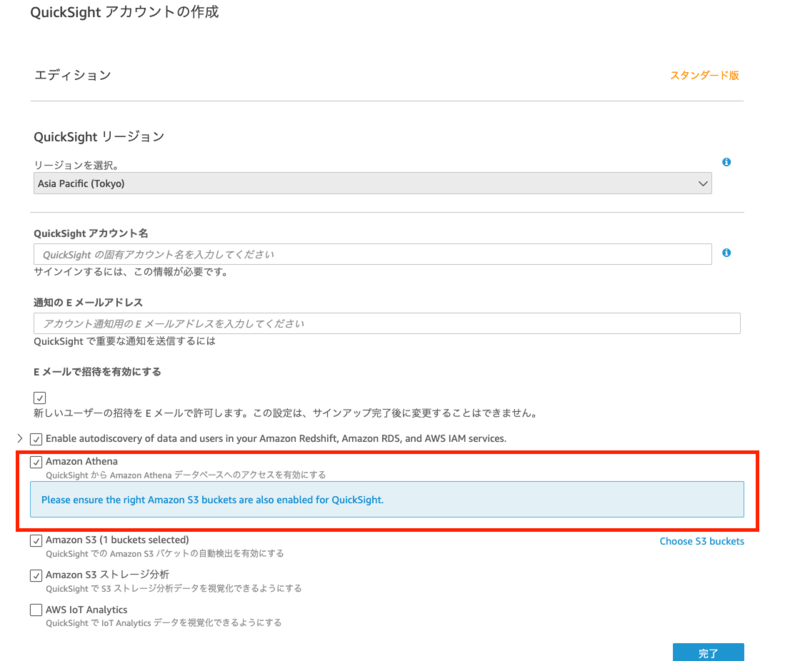Click 'QuickSight アカウントの作成' page title

coord(124,12)
